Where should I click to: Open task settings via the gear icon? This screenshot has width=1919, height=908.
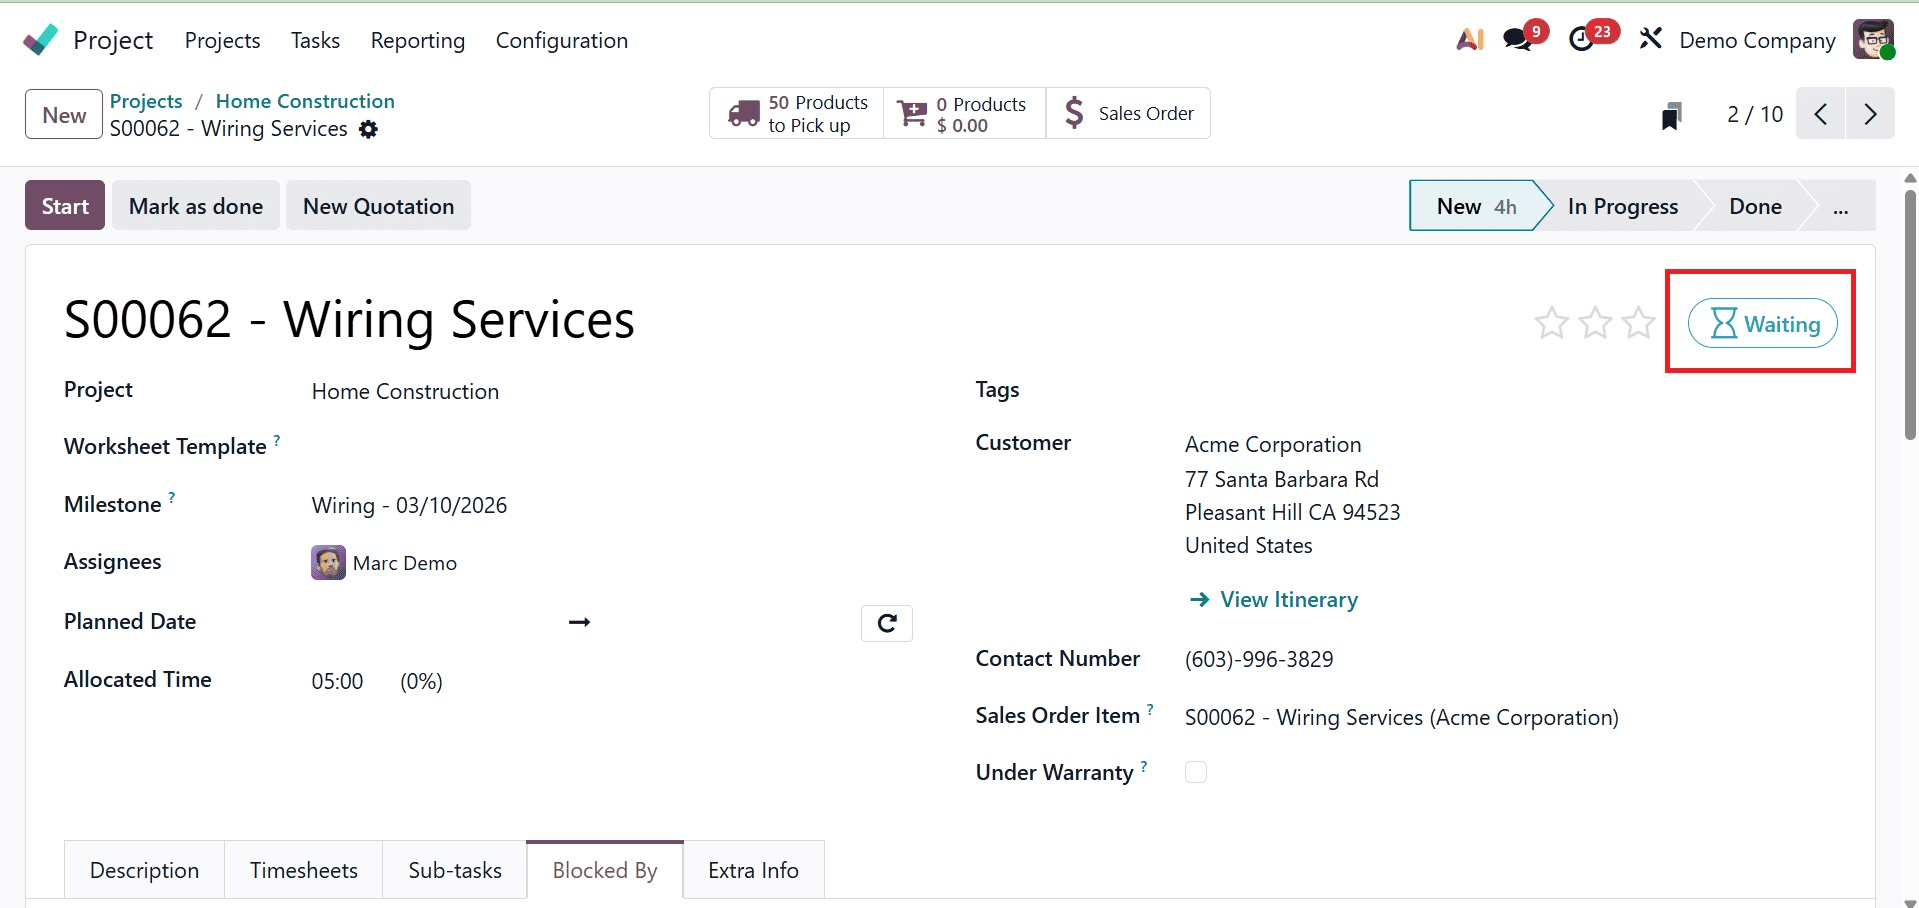point(368,129)
